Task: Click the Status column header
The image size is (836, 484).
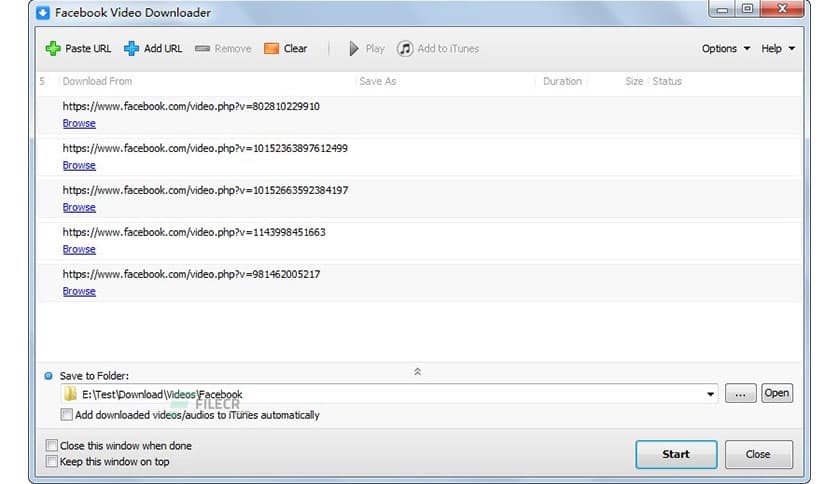Action: point(667,81)
